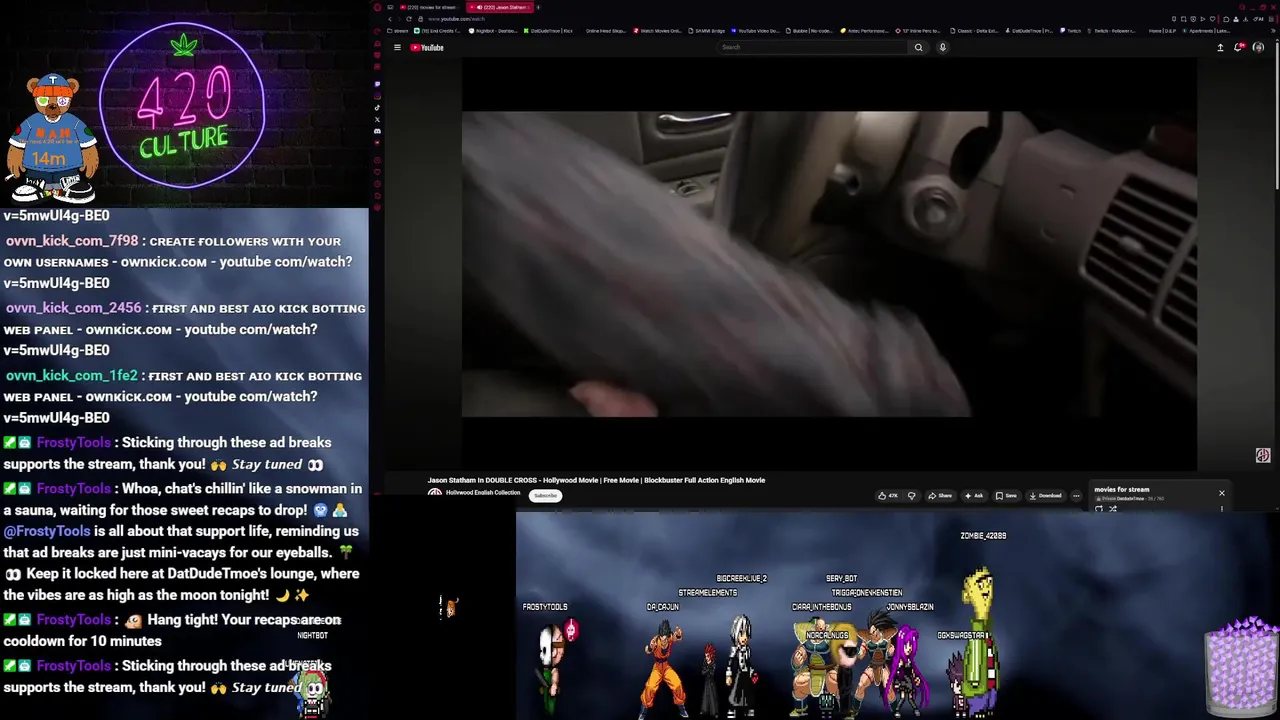Open X in the browser sidebar
This screenshot has height=720, width=1280.
[x=377, y=119]
